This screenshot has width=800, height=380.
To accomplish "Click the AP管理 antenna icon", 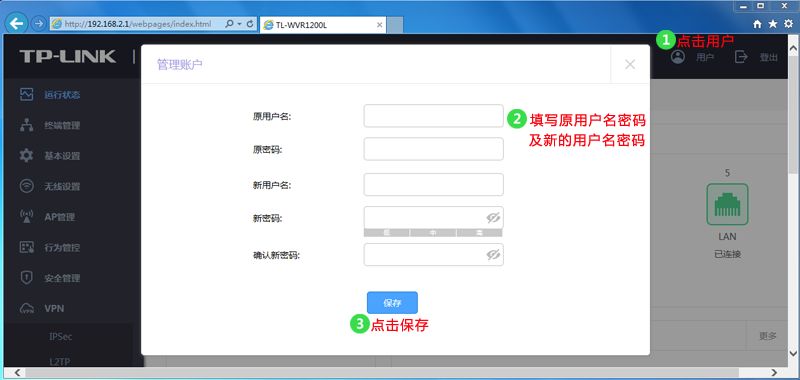I will 27,217.
